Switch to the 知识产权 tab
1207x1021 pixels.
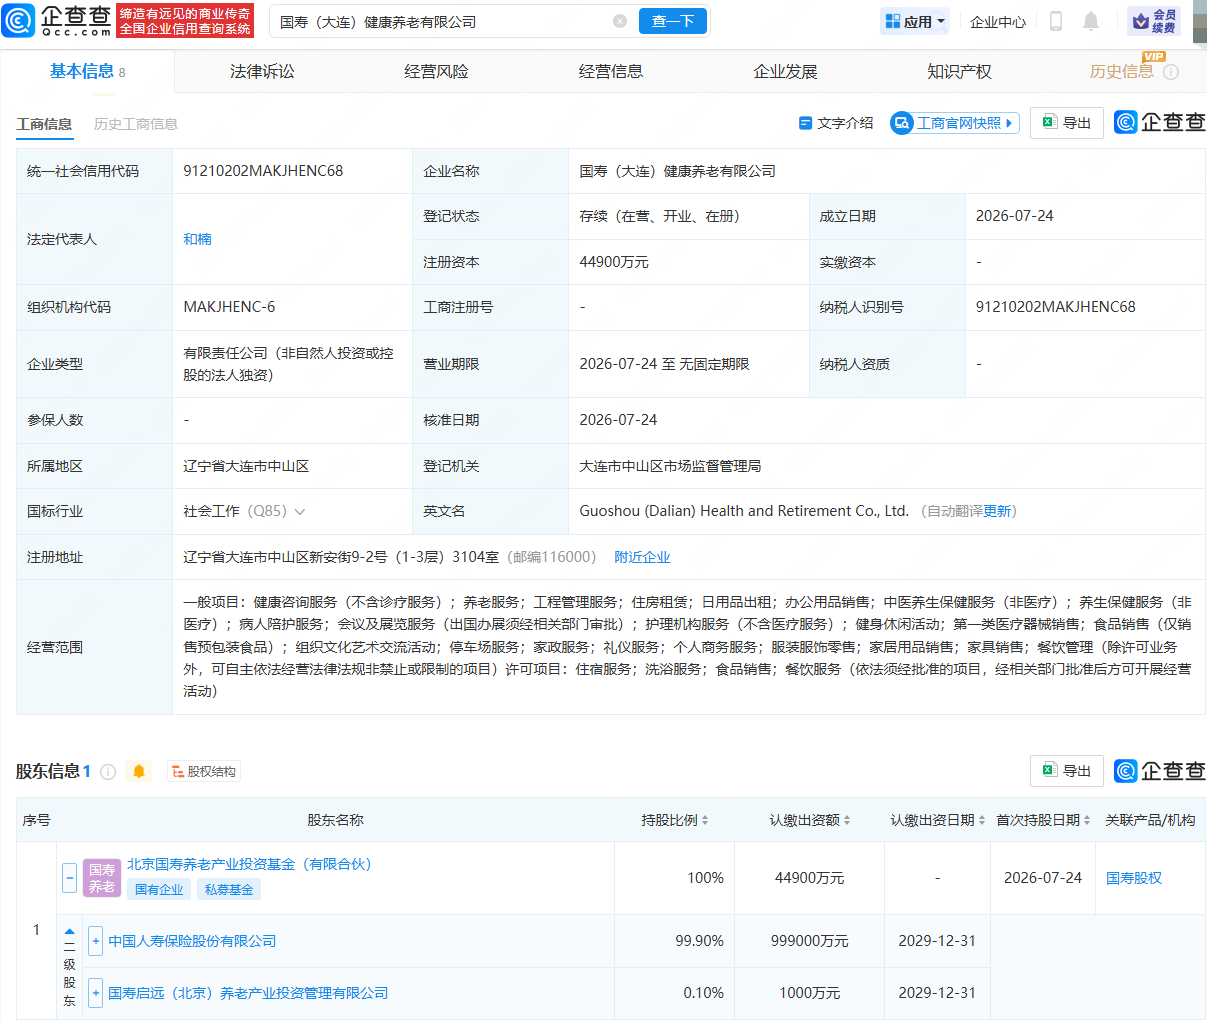point(959,71)
